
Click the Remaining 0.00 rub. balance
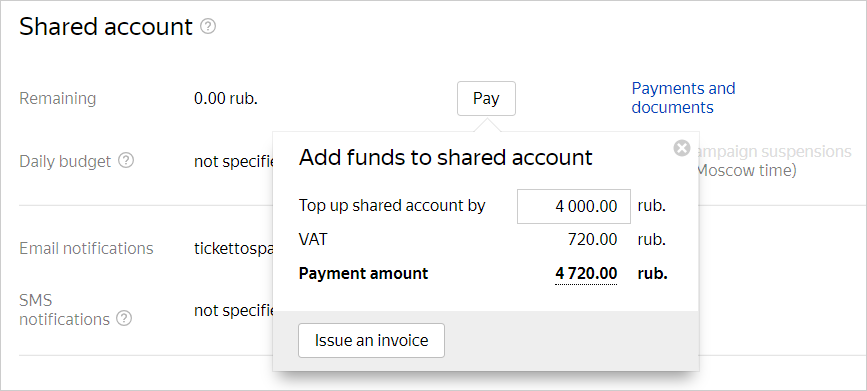tap(226, 98)
